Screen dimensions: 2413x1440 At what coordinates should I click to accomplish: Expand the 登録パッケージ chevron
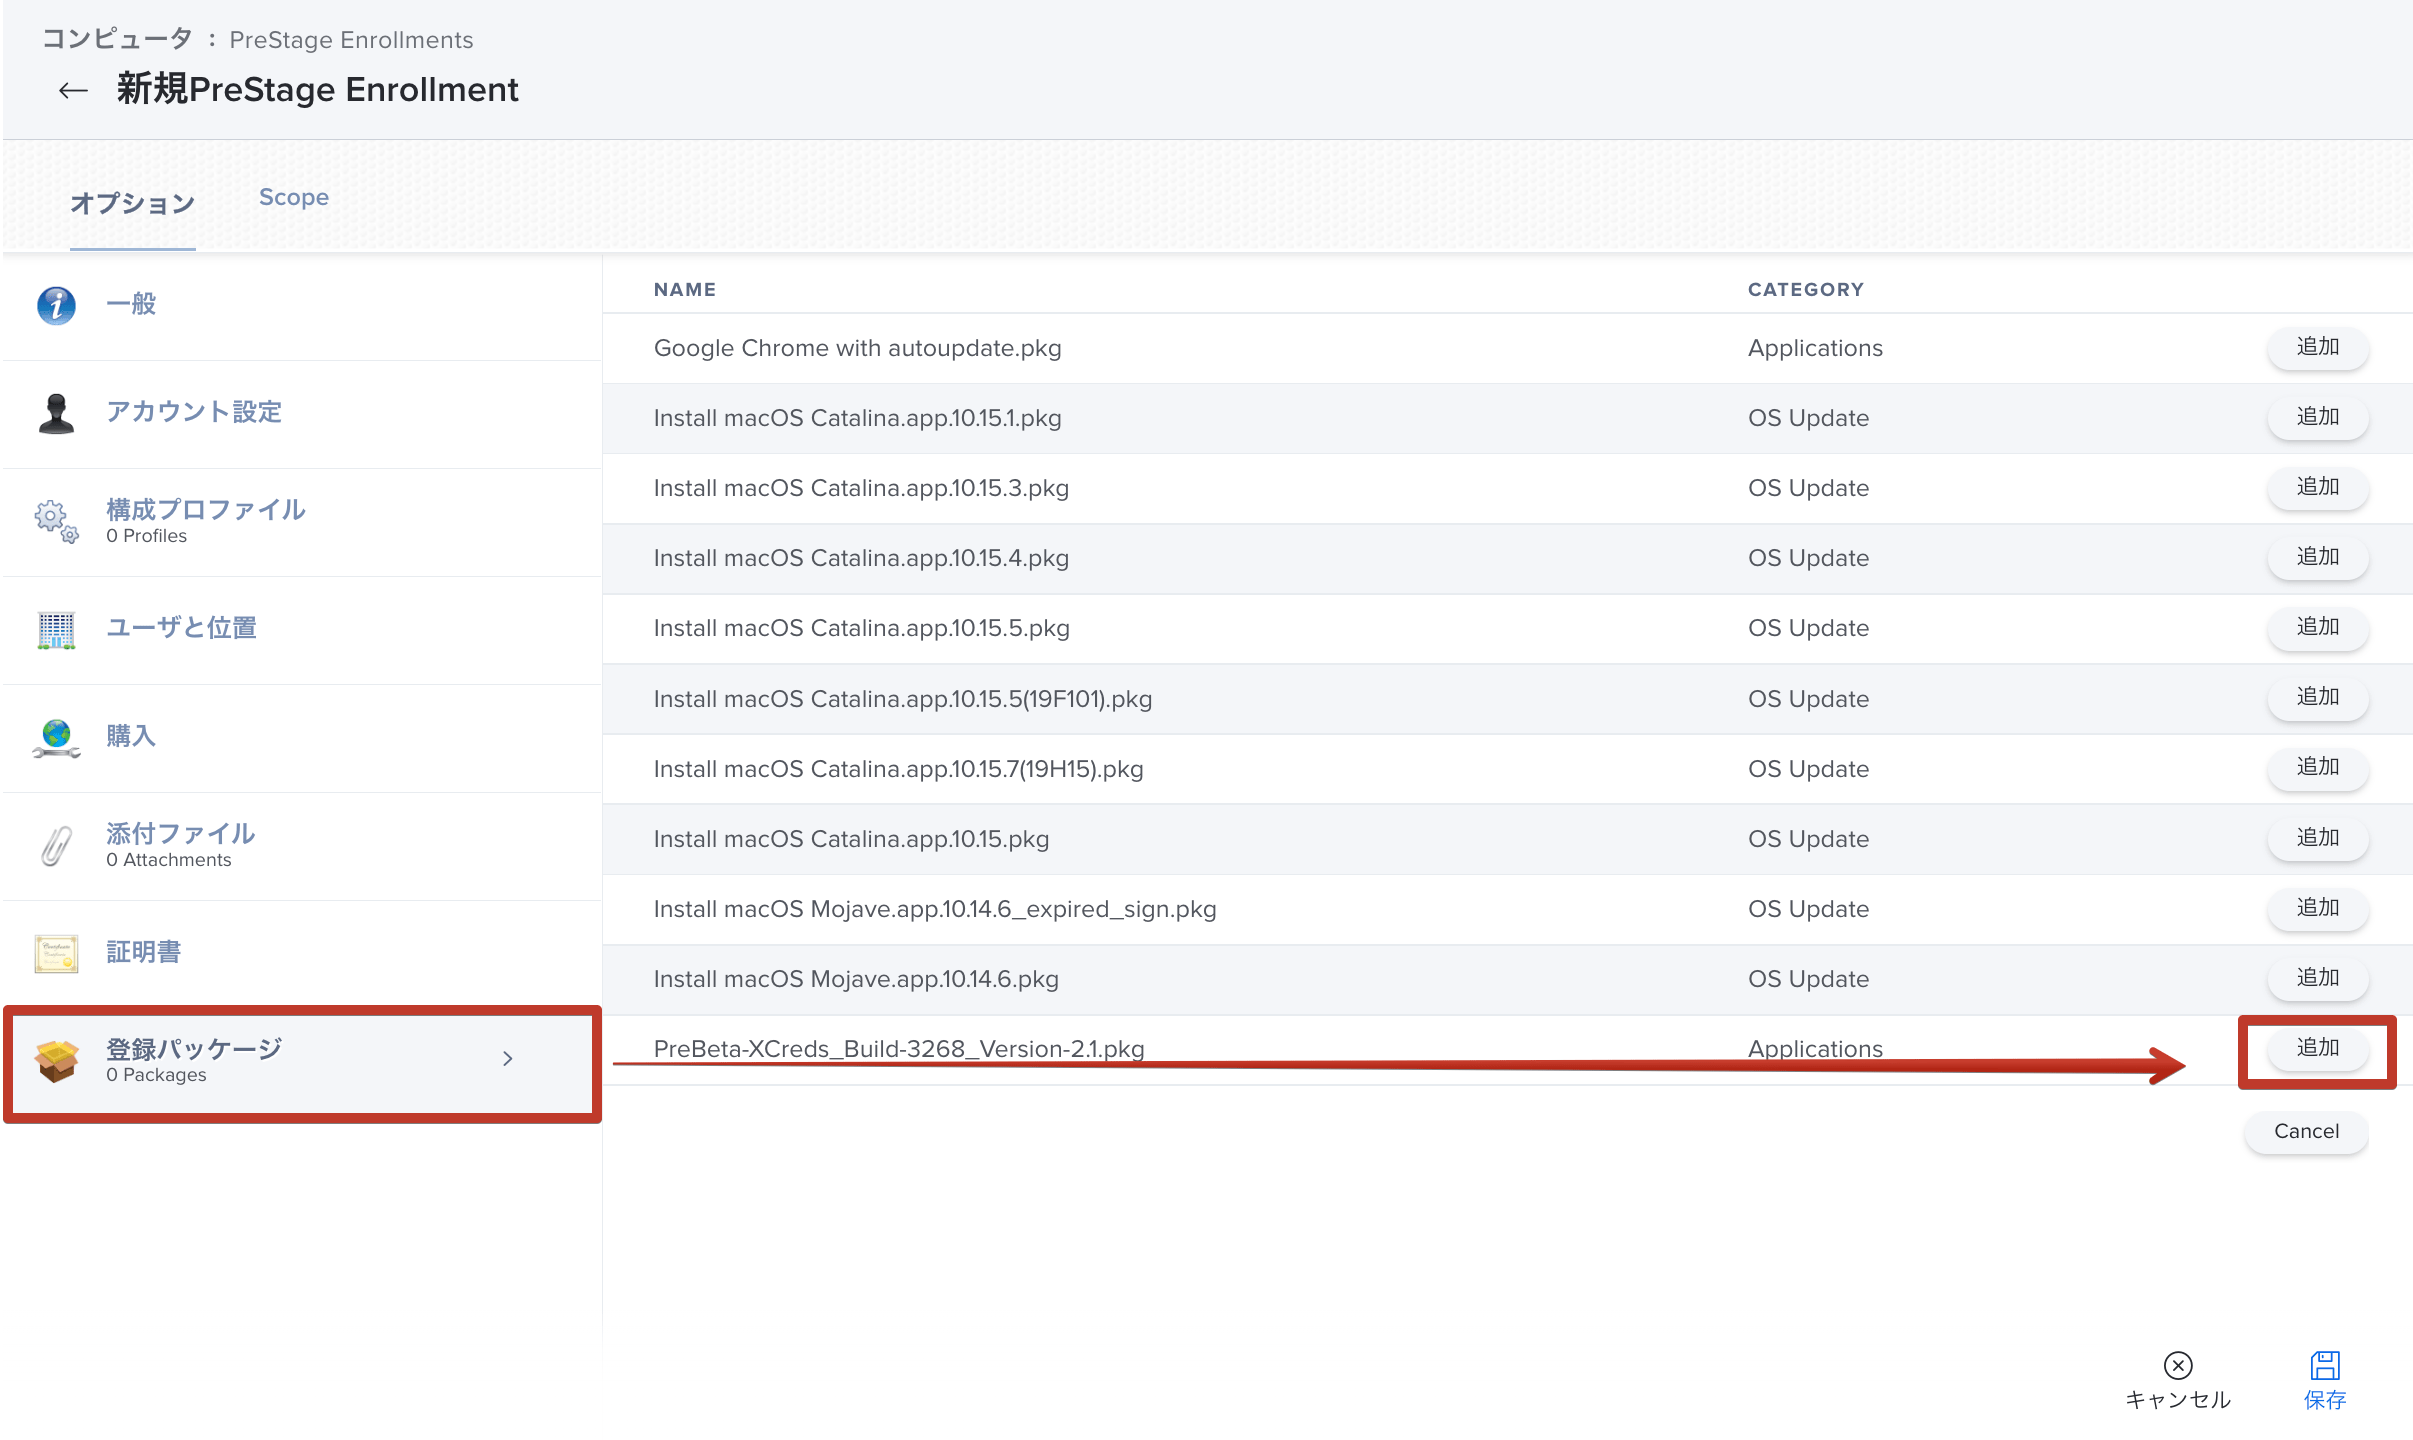(508, 1058)
